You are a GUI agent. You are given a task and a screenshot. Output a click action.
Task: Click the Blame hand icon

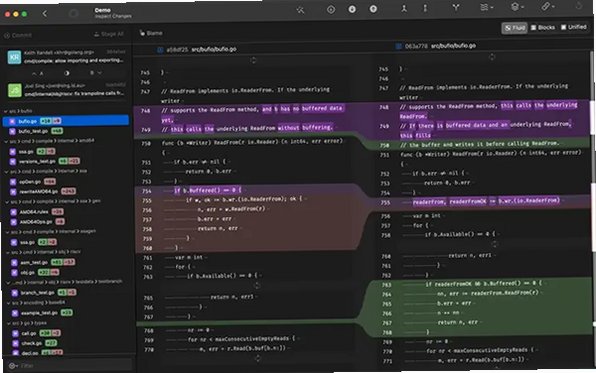coord(142,33)
